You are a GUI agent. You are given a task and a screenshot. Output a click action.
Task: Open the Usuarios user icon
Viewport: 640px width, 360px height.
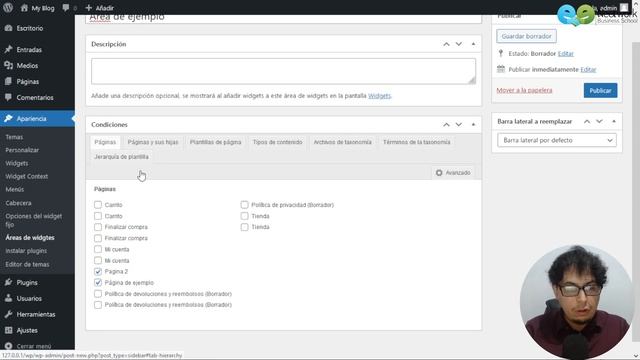[8, 298]
